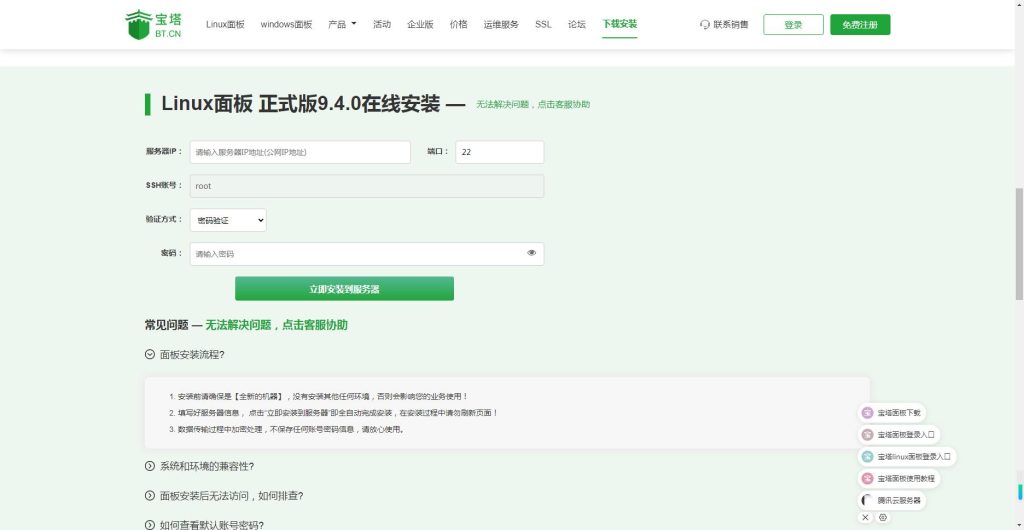Click the BT.CN pagoda logo

tap(153, 25)
